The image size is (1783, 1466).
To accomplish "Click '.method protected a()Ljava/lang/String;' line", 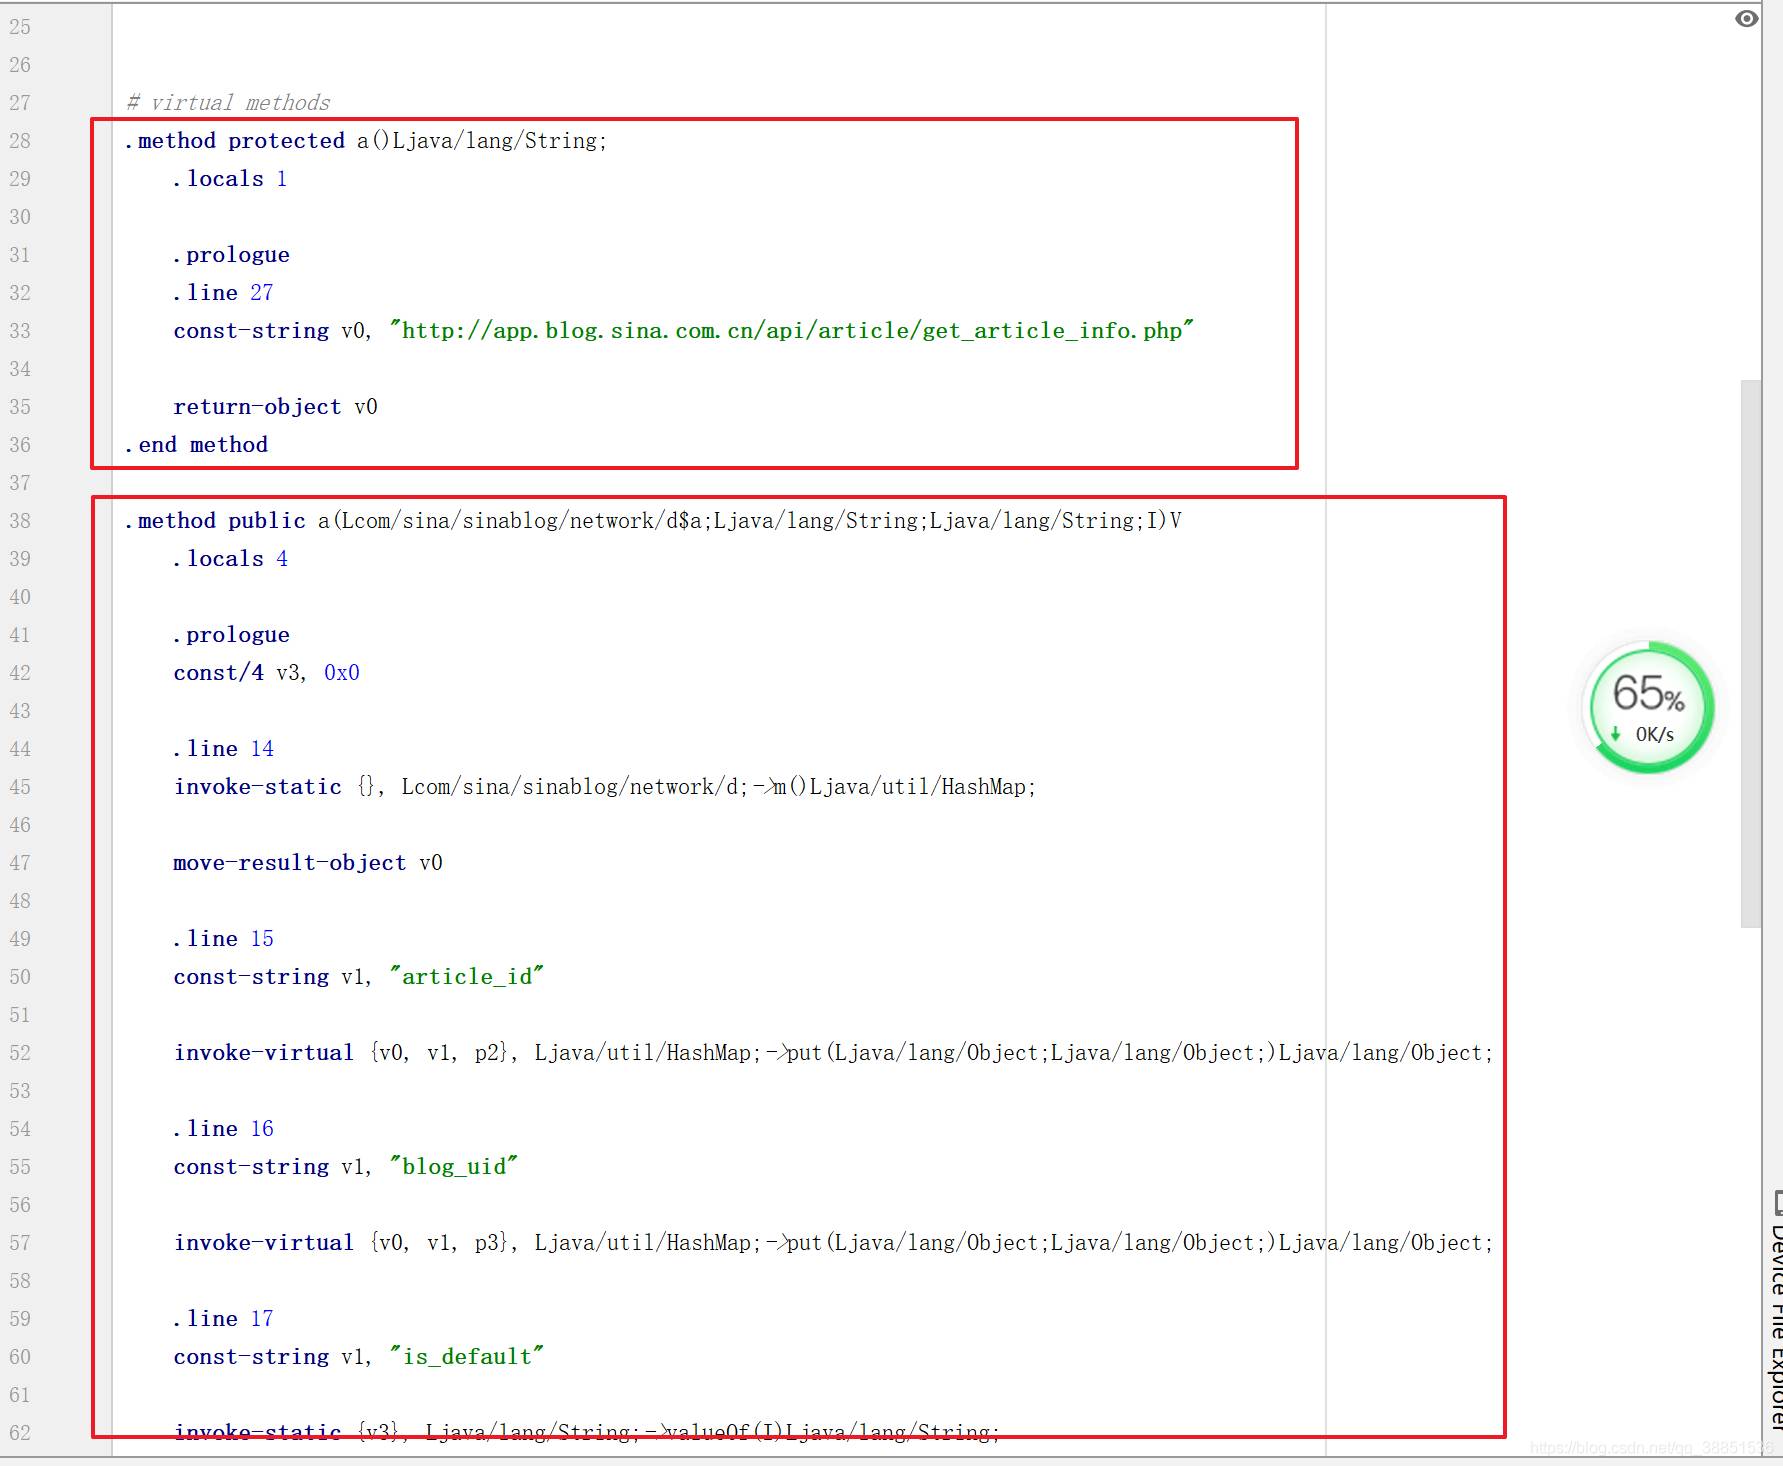I will pyautogui.click(x=366, y=141).
